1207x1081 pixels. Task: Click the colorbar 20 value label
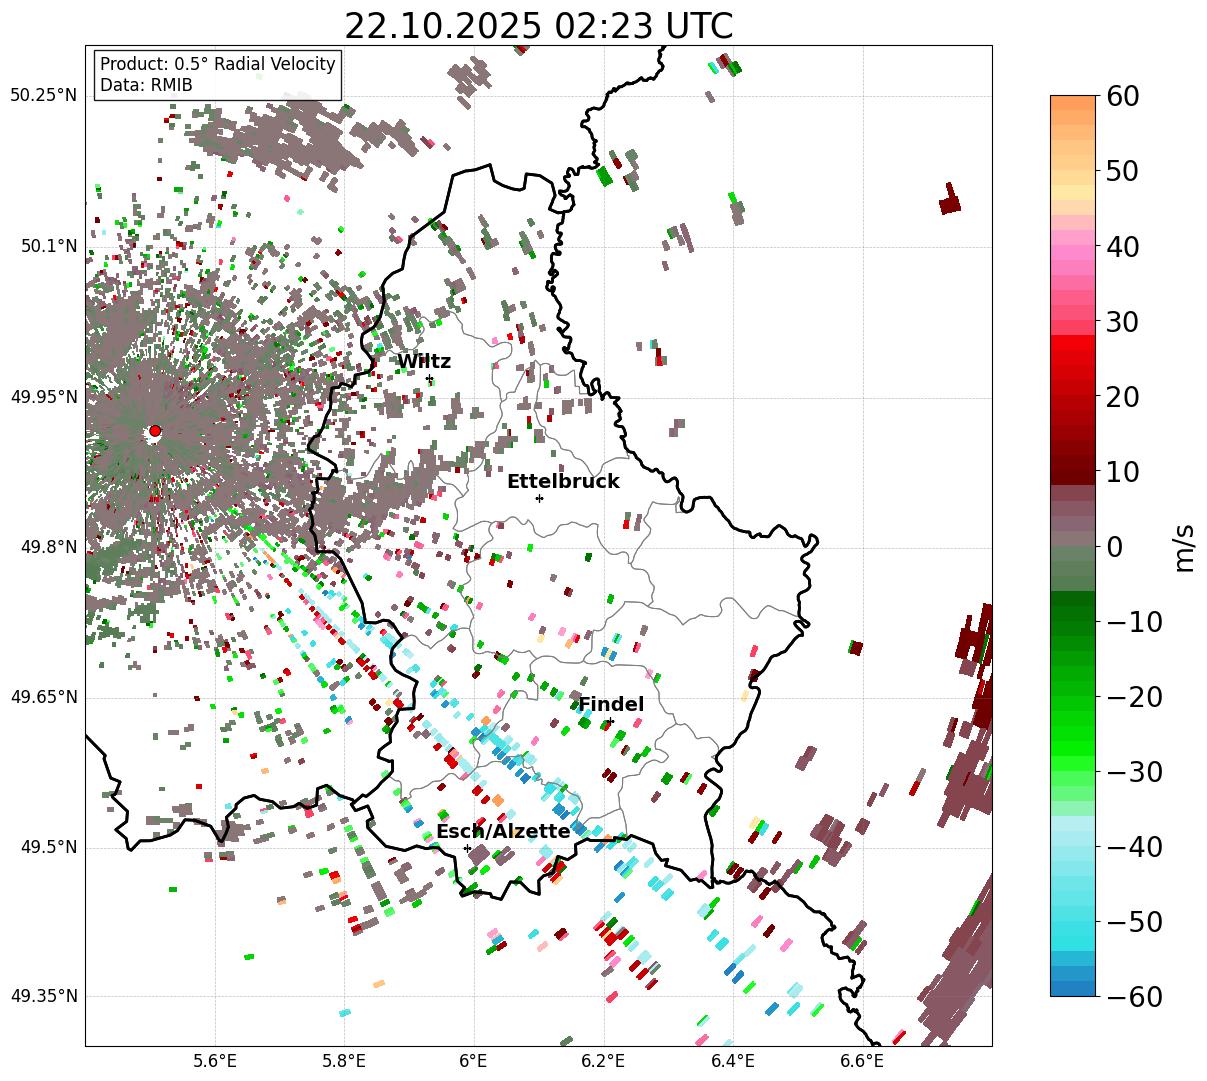click(x=1123, y=396)
